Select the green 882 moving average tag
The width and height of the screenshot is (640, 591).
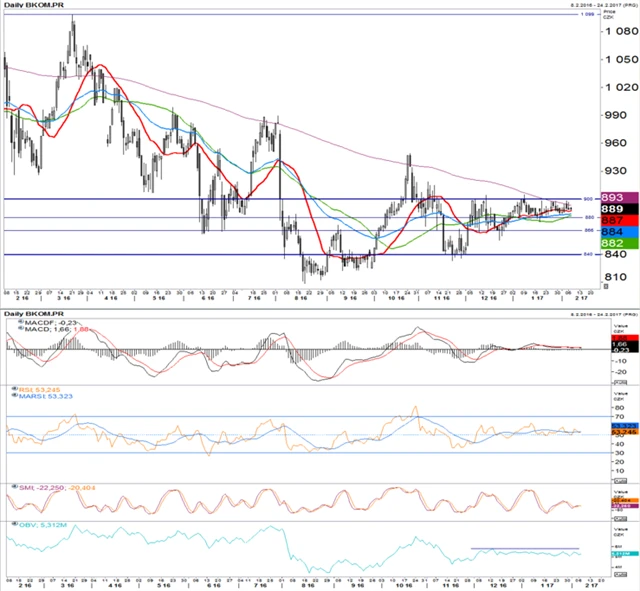tap(613, 244)
